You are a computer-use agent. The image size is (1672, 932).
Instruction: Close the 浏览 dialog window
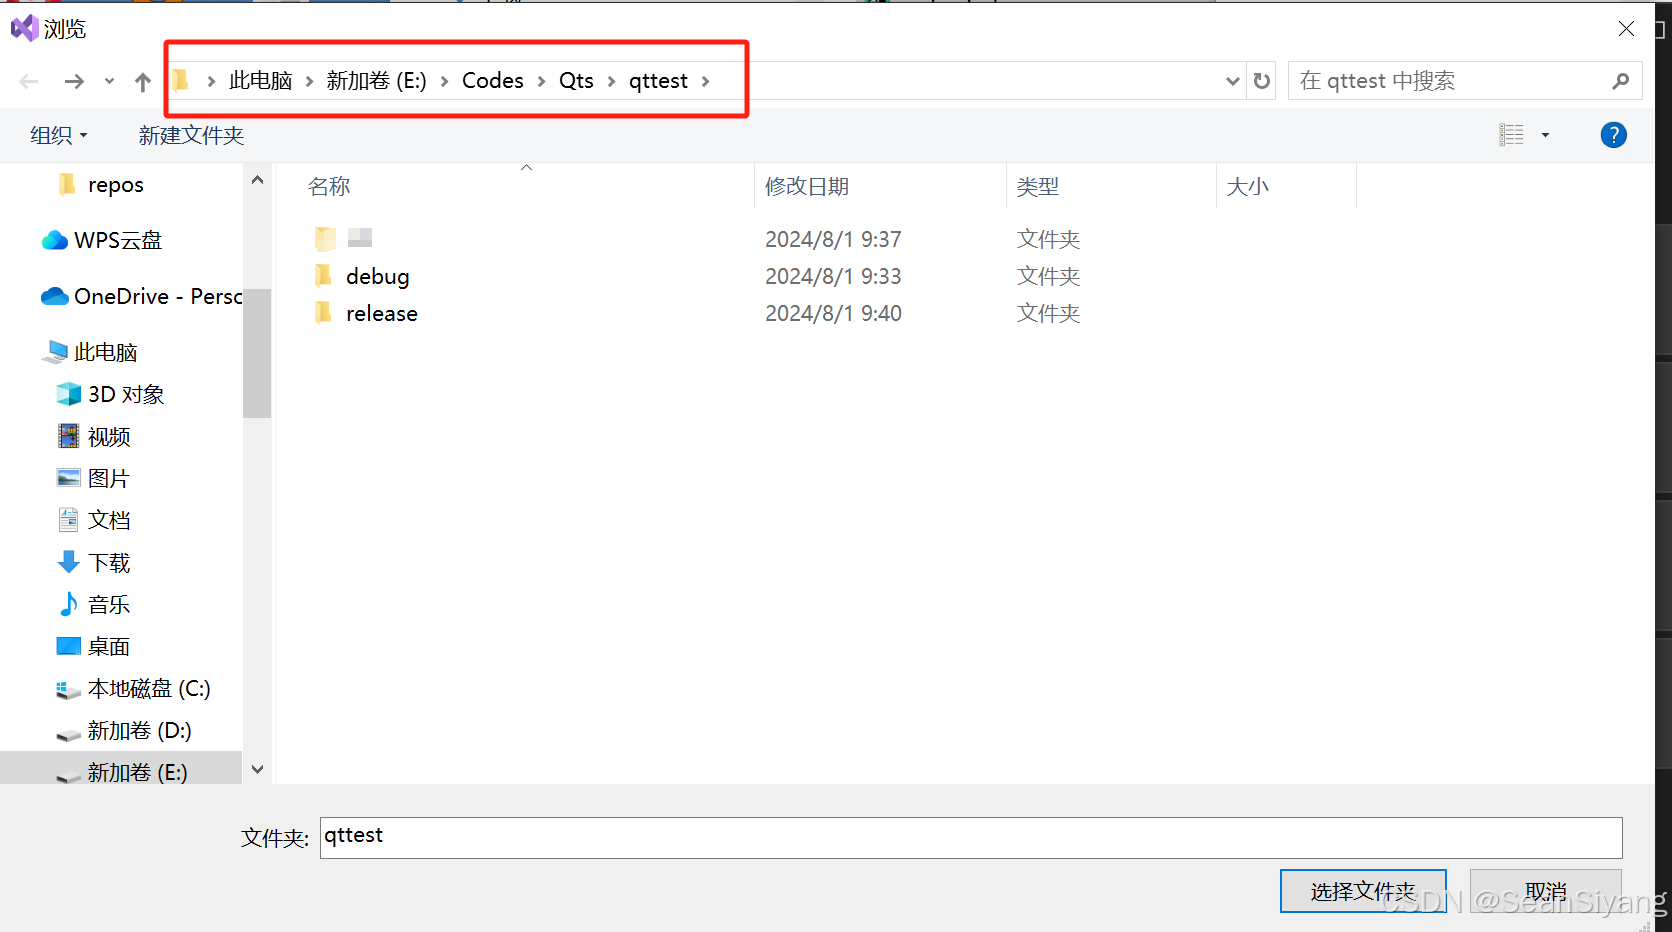point(1626,28)
